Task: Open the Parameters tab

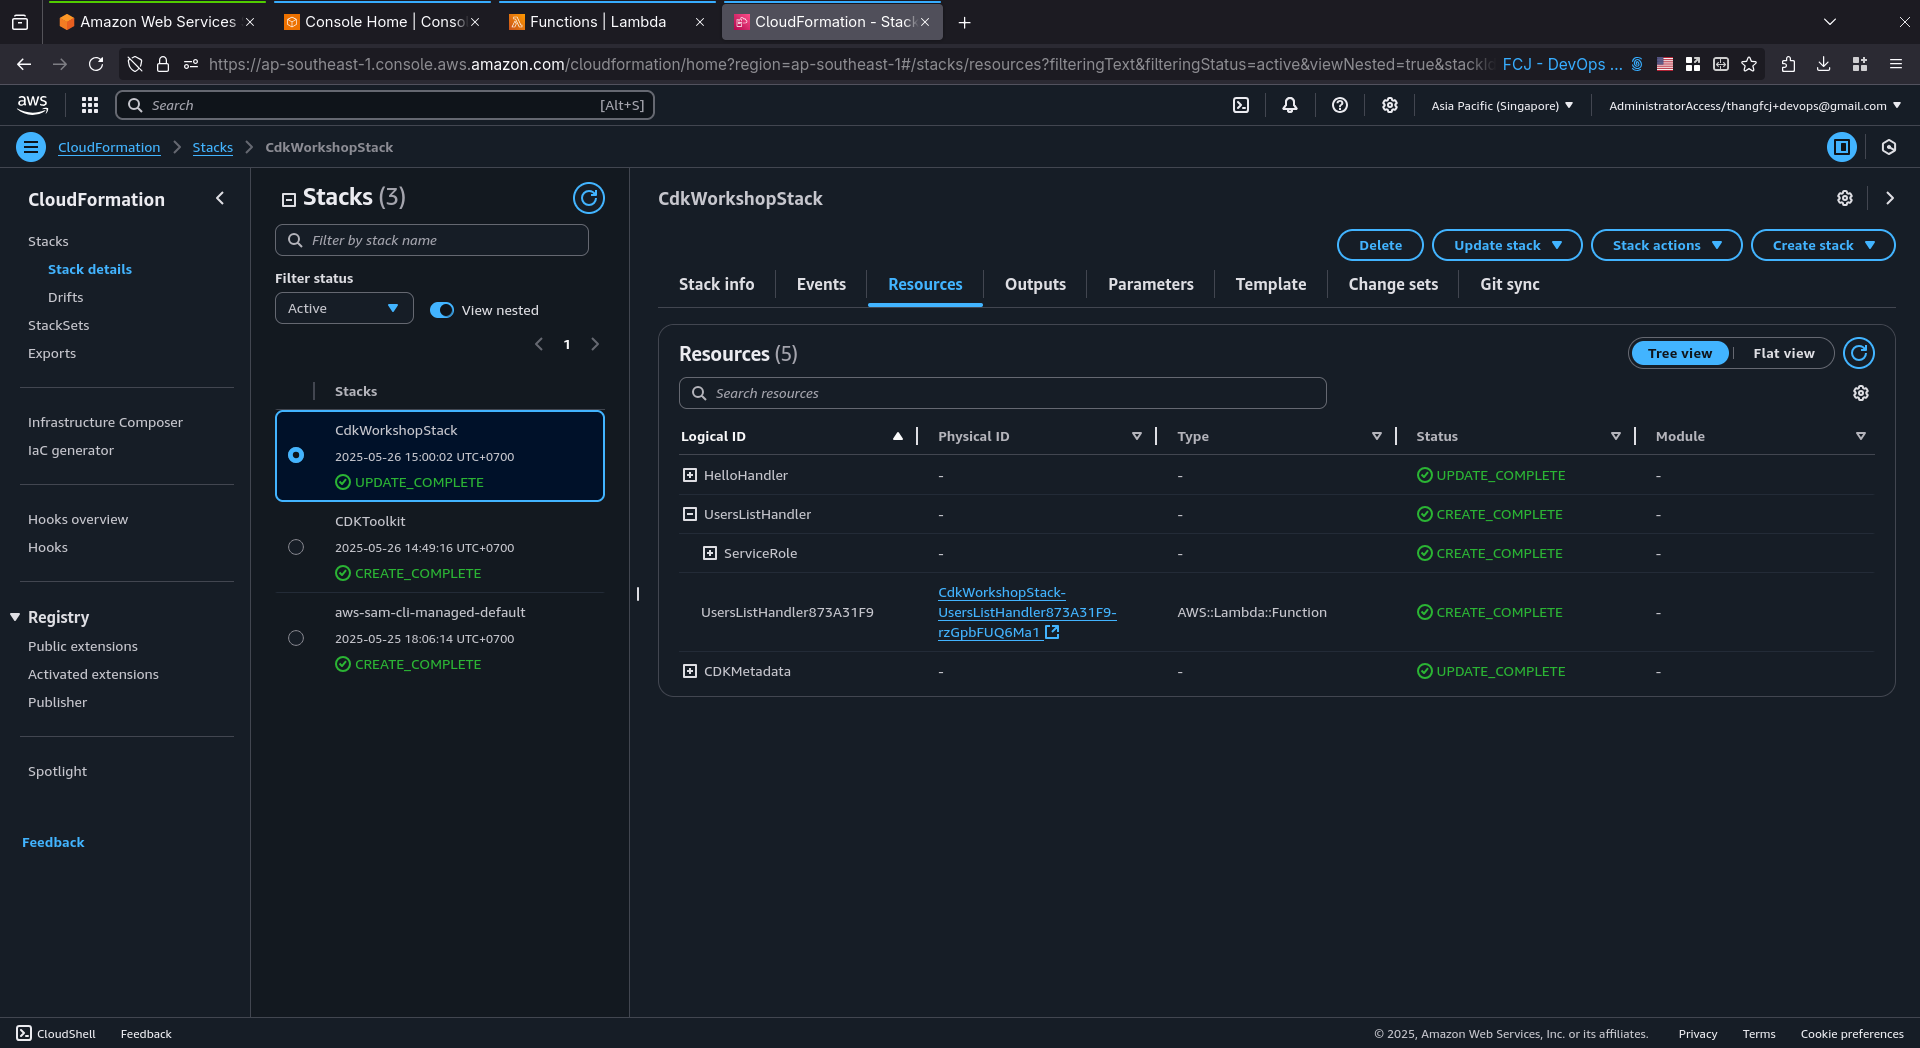Action: pyautogui.click(x=1151, y=284)
